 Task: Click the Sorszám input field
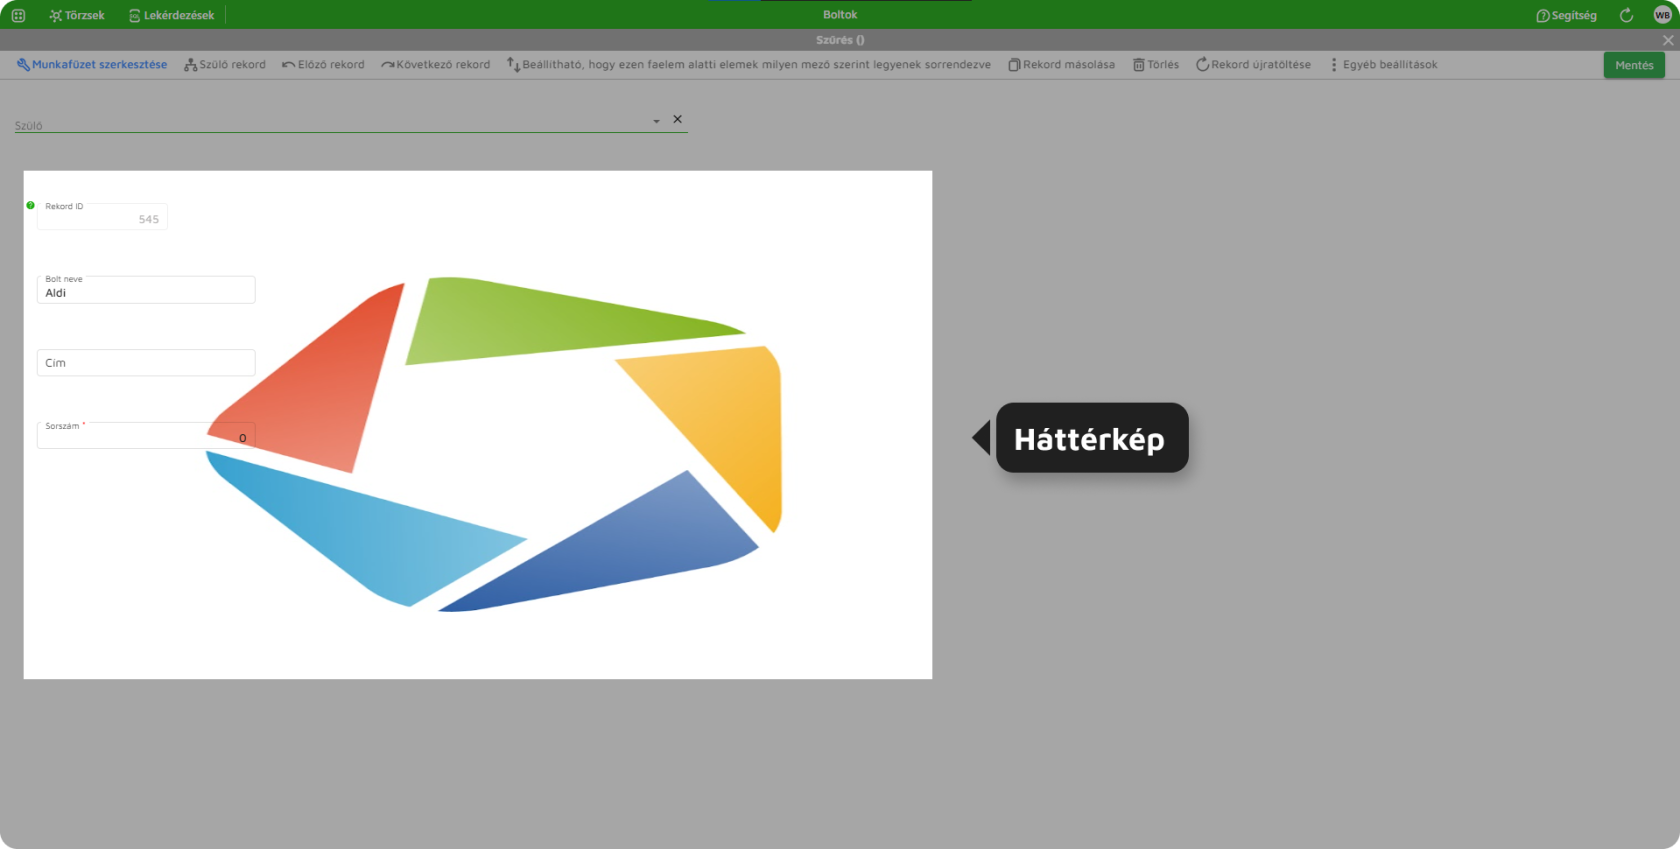[x=146, y=435]
